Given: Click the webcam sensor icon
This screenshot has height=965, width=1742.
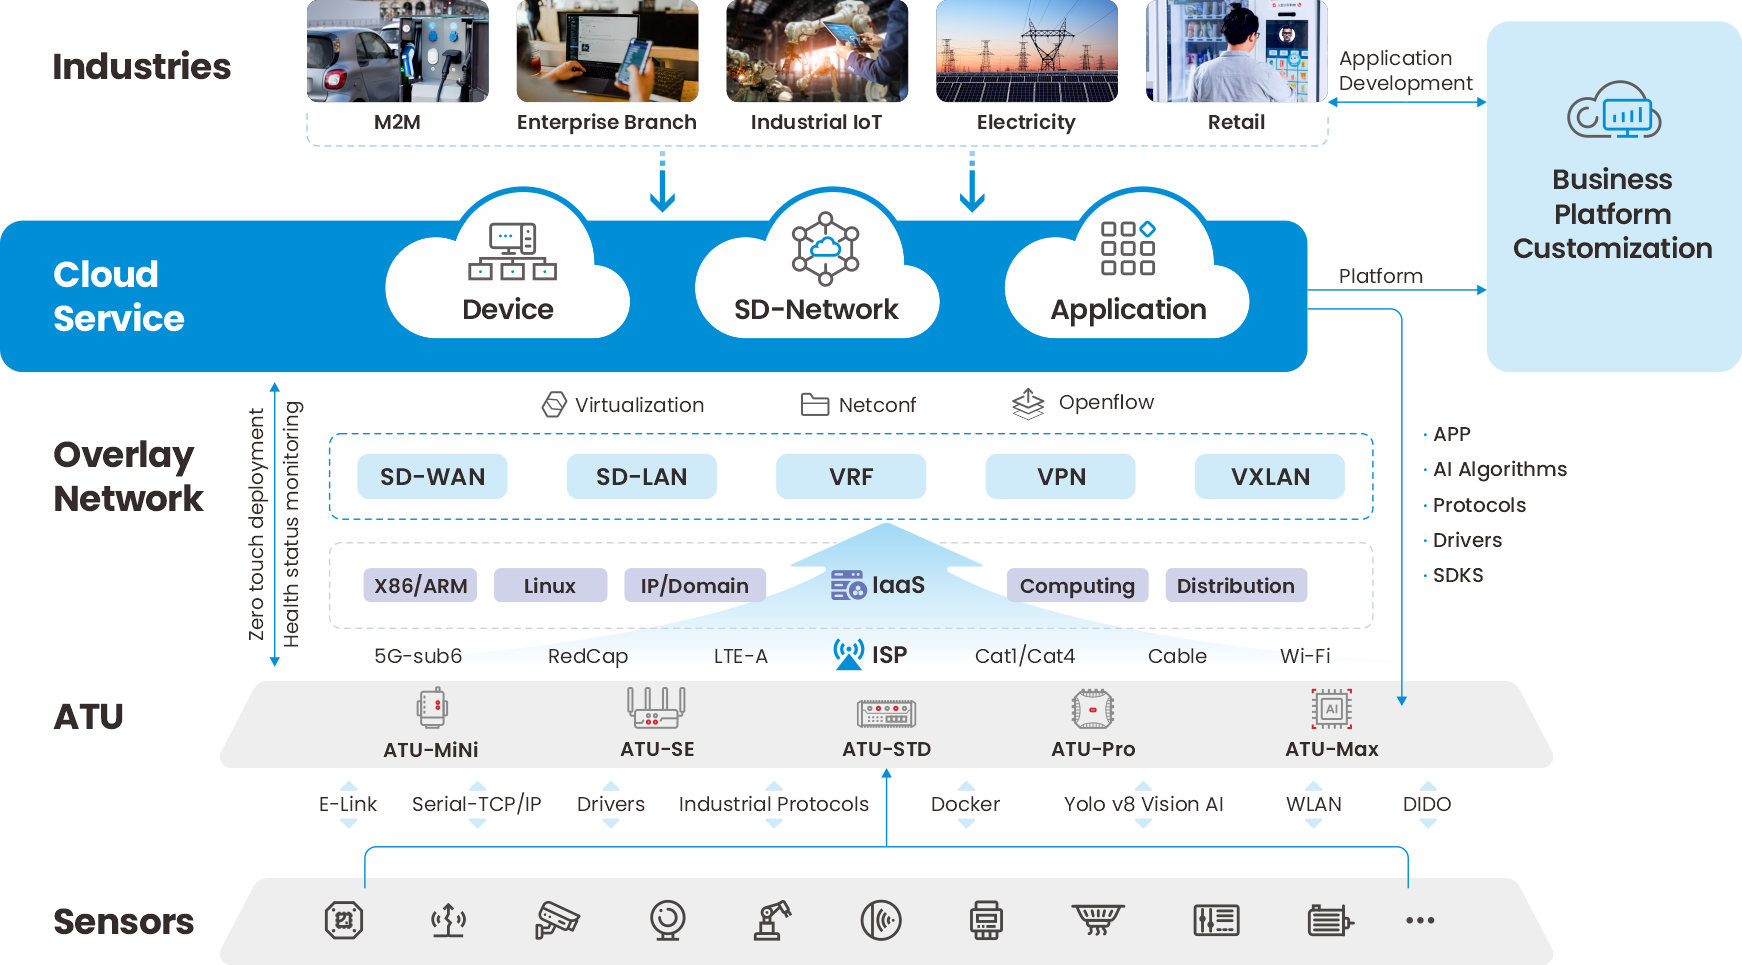Looking at the screenshot, I should [x=667, y=920].
